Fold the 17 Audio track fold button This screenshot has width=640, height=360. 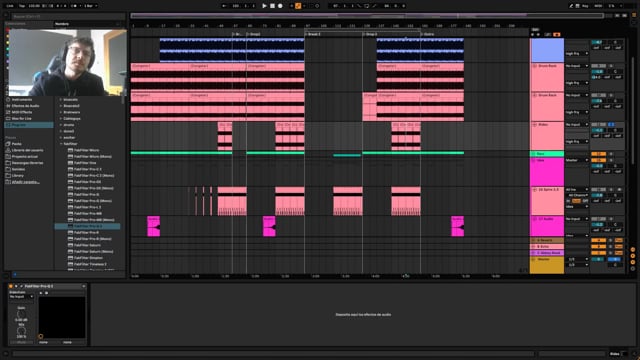[535, 219]
